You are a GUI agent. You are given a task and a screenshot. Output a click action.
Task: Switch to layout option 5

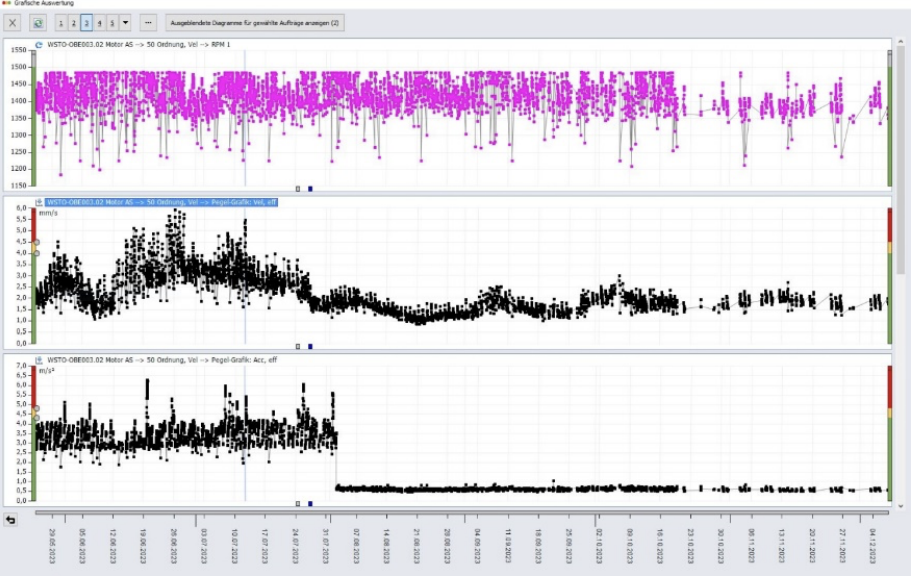112,22
